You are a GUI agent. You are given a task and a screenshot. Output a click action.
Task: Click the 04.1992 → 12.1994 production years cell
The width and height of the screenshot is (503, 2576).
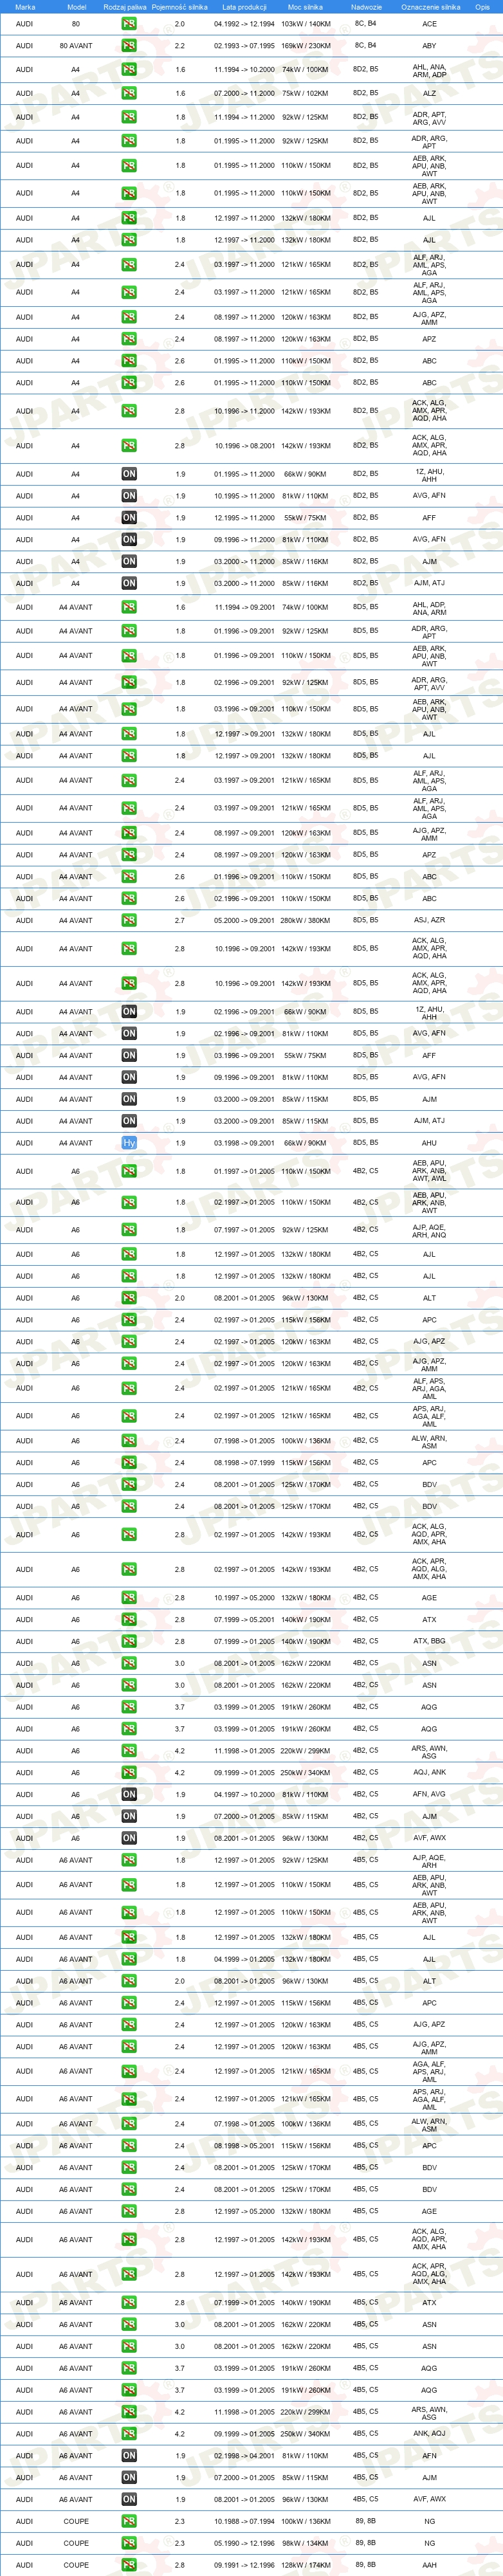[x=244, y=24]
